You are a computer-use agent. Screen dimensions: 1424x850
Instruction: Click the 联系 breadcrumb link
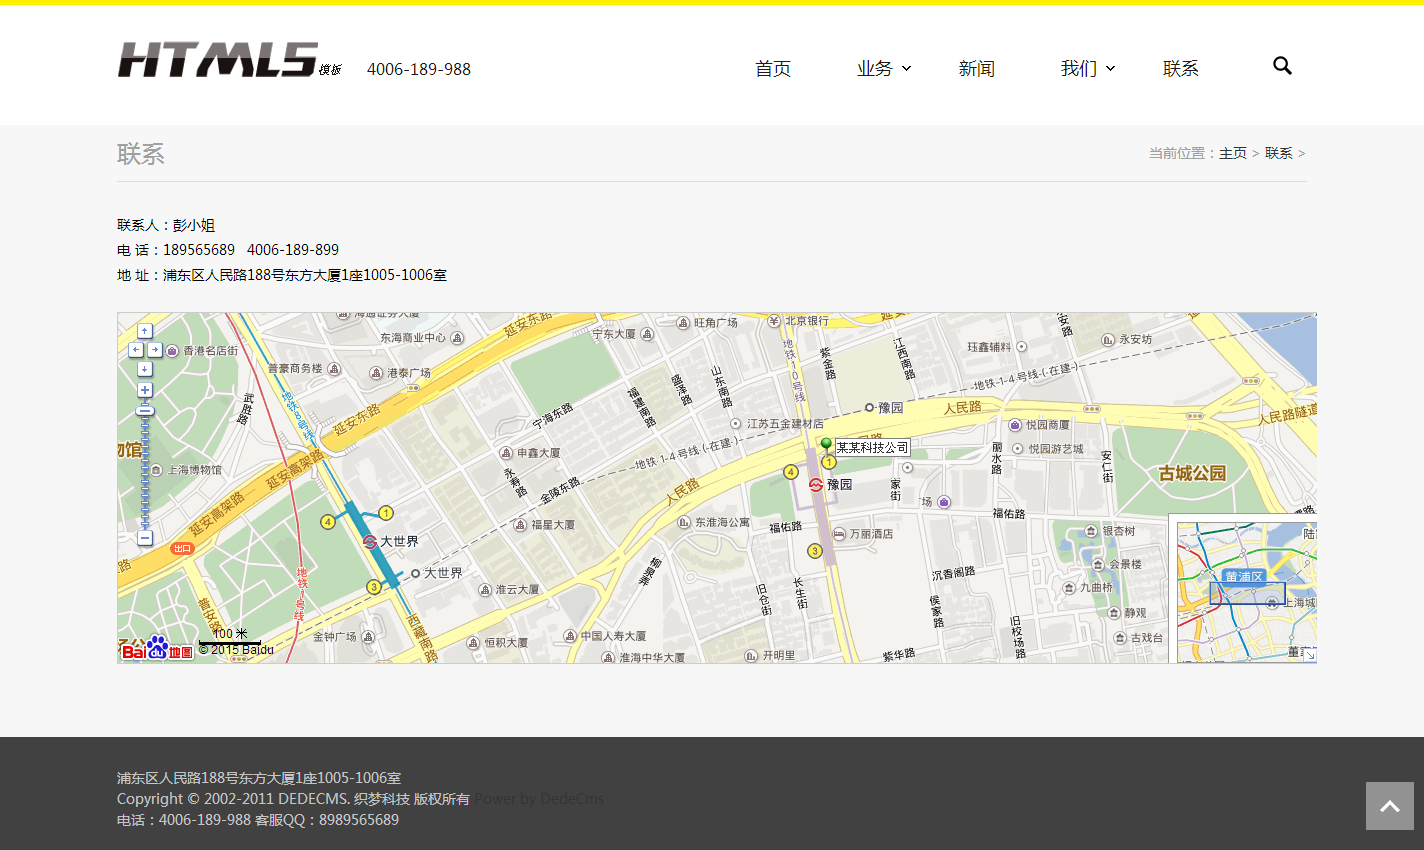tap(1278, 153)
